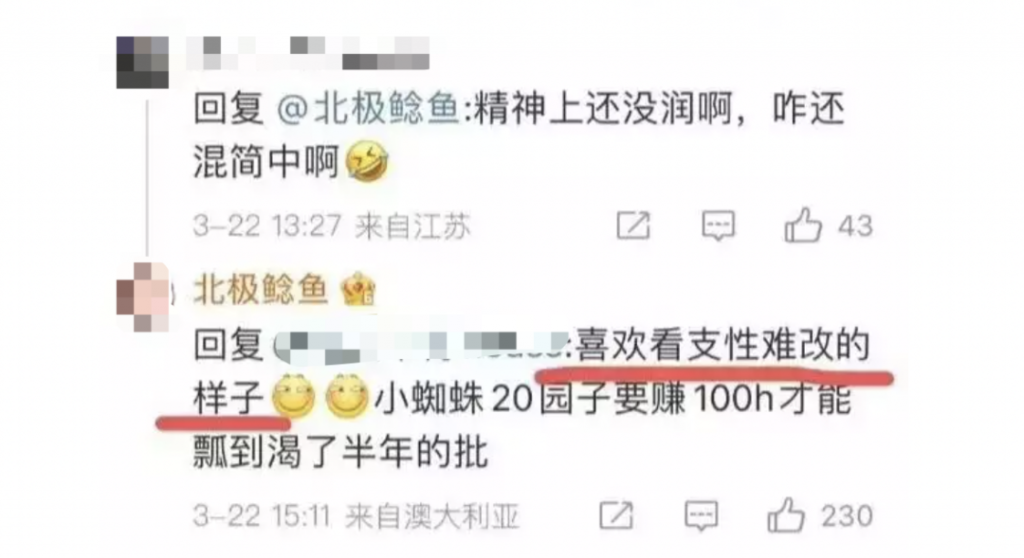Like the first comment with 43 likes
The image size is (1024, 558).
pyautogui.click(x=803, y=225)
